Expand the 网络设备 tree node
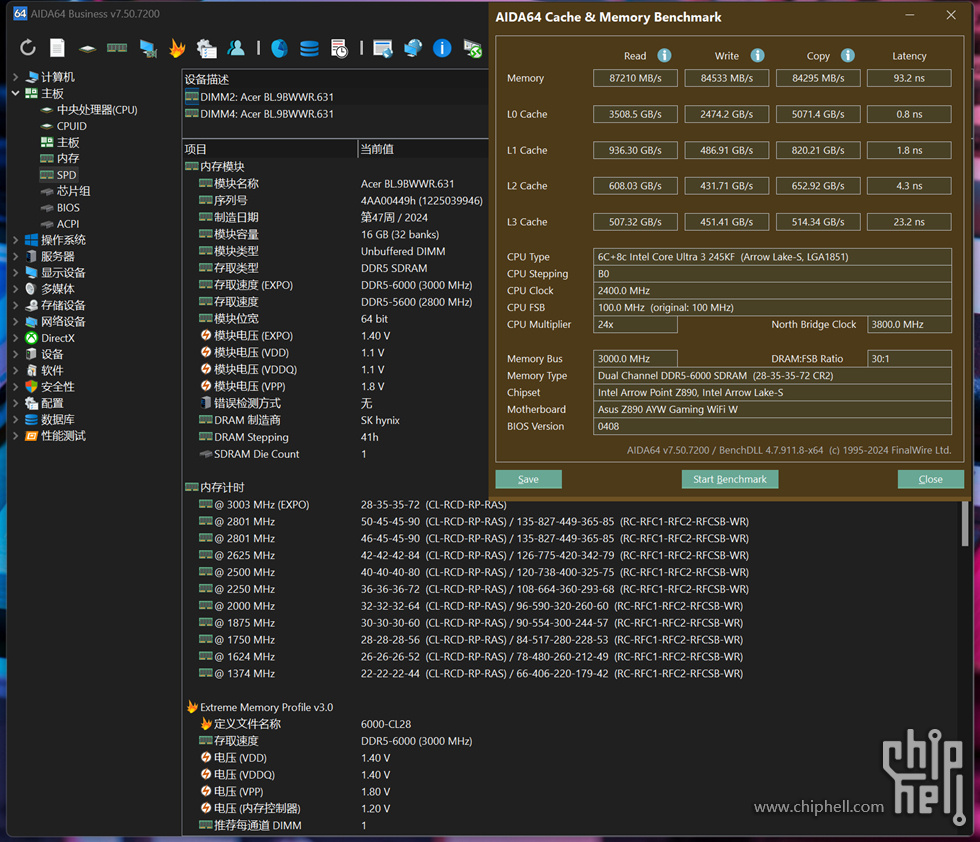Image resolution: width=980 pixels, height=842 pixels. click(16, 321)
